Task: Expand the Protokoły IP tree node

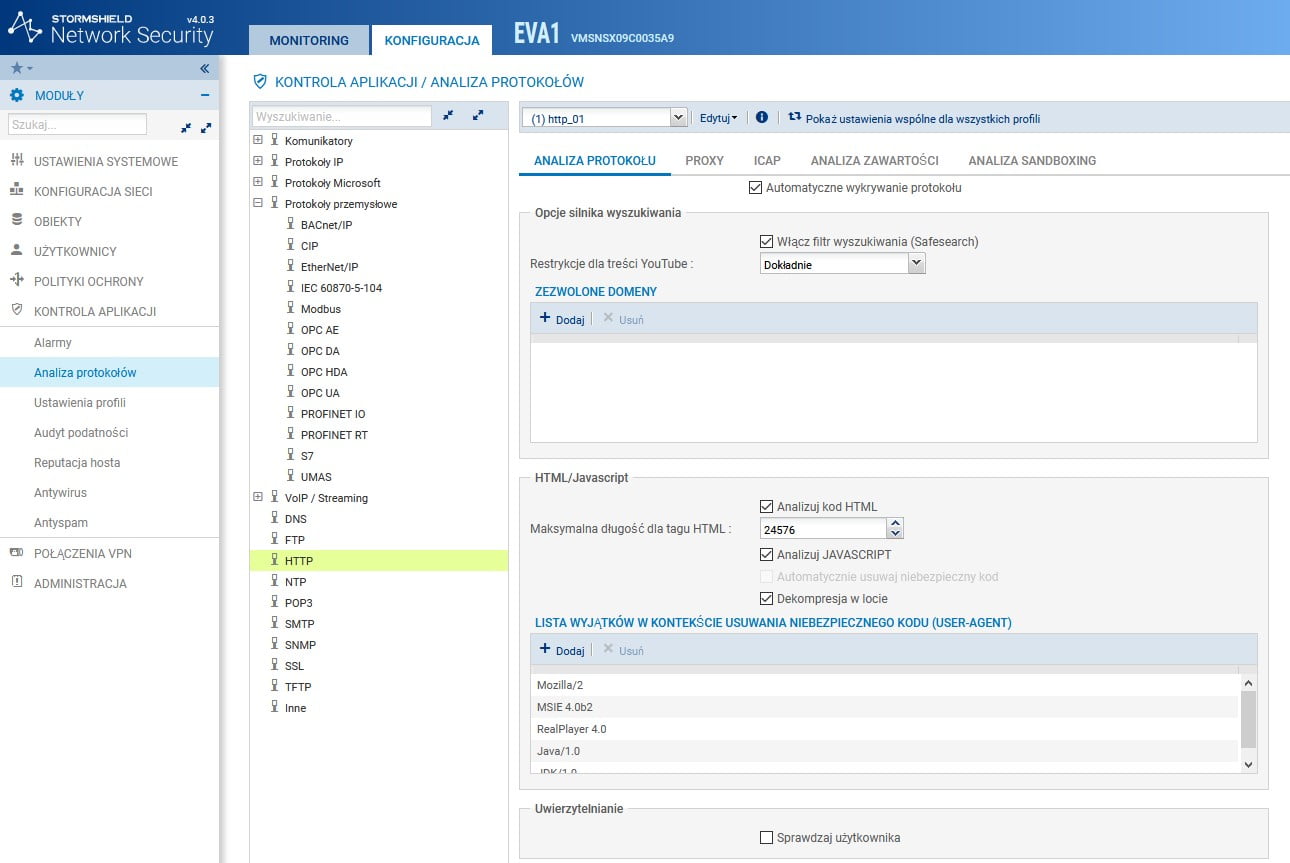Action: pos(258,162)
